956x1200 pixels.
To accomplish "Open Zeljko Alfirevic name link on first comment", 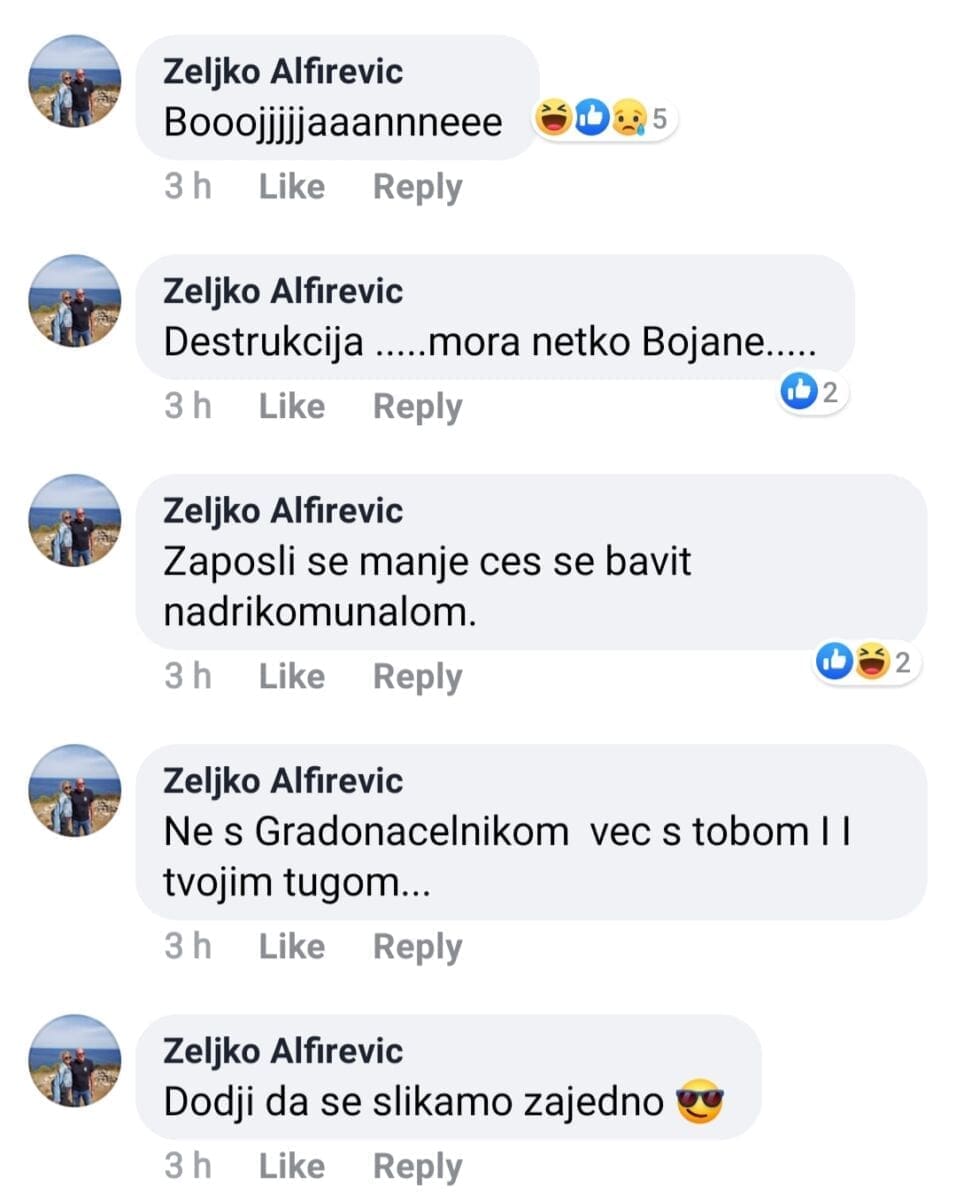I will 283,72.
